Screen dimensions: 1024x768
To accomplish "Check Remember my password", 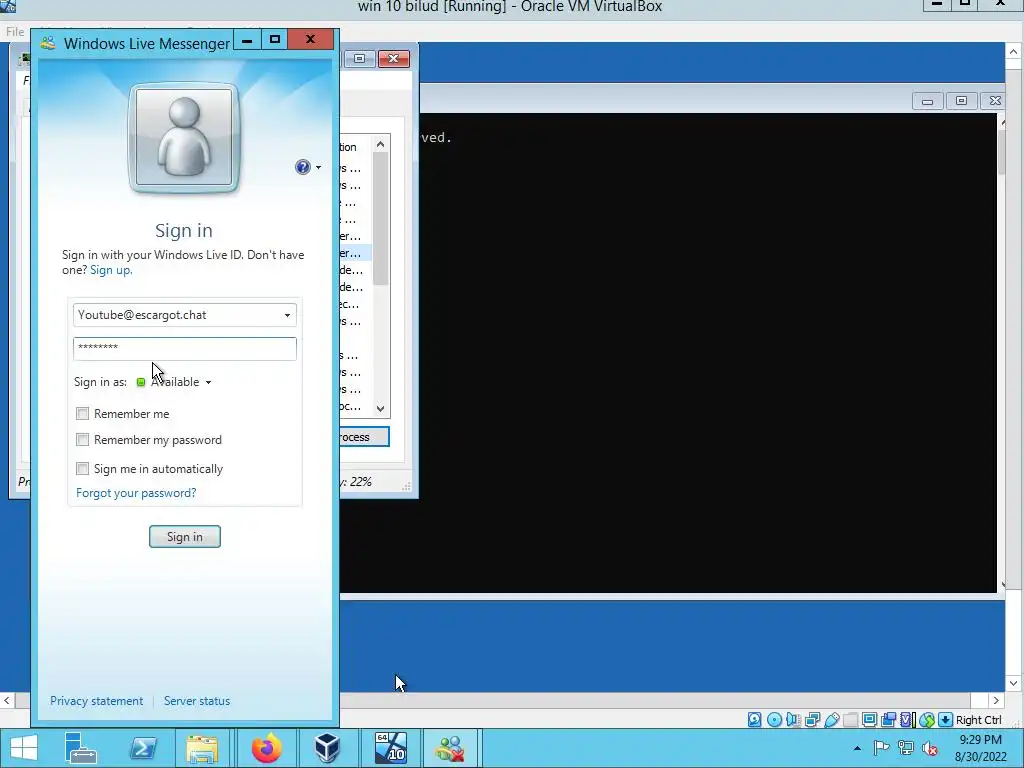I will 82,440.
